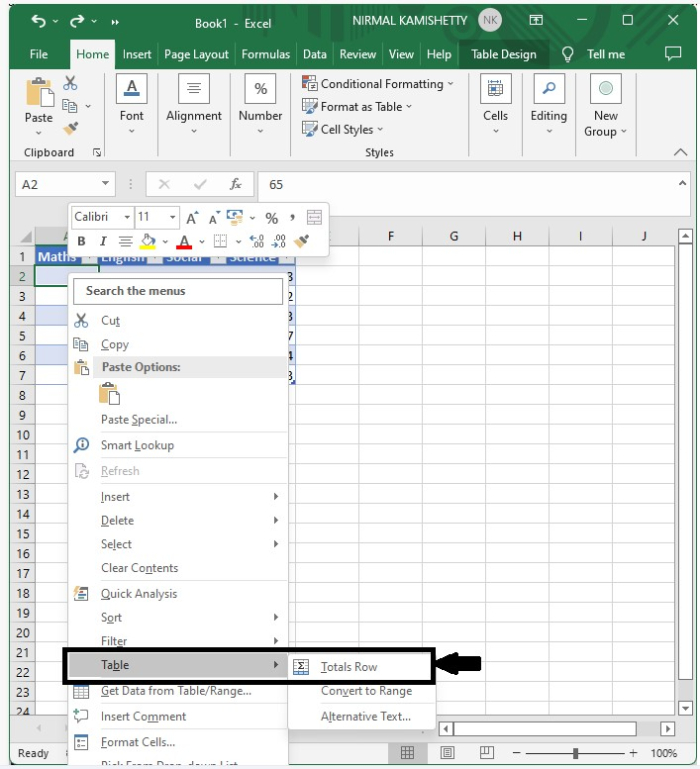Open the Comments speech bubble icon
This screenshot has height=769, width=700.
(x=673, y=53)
